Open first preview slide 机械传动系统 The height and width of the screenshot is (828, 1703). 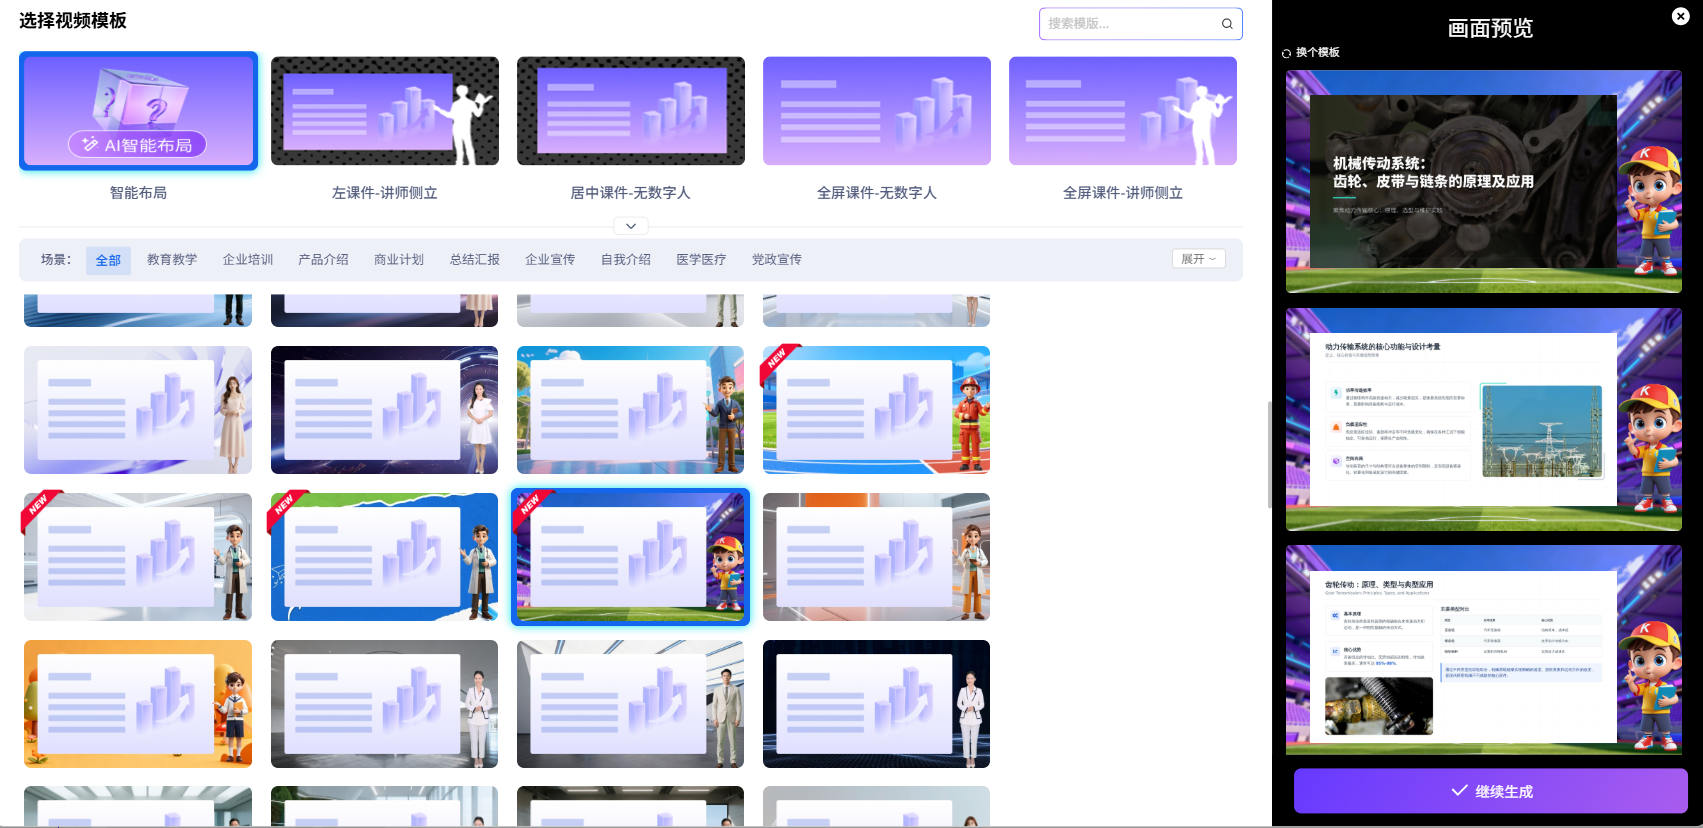(1483, 181)
